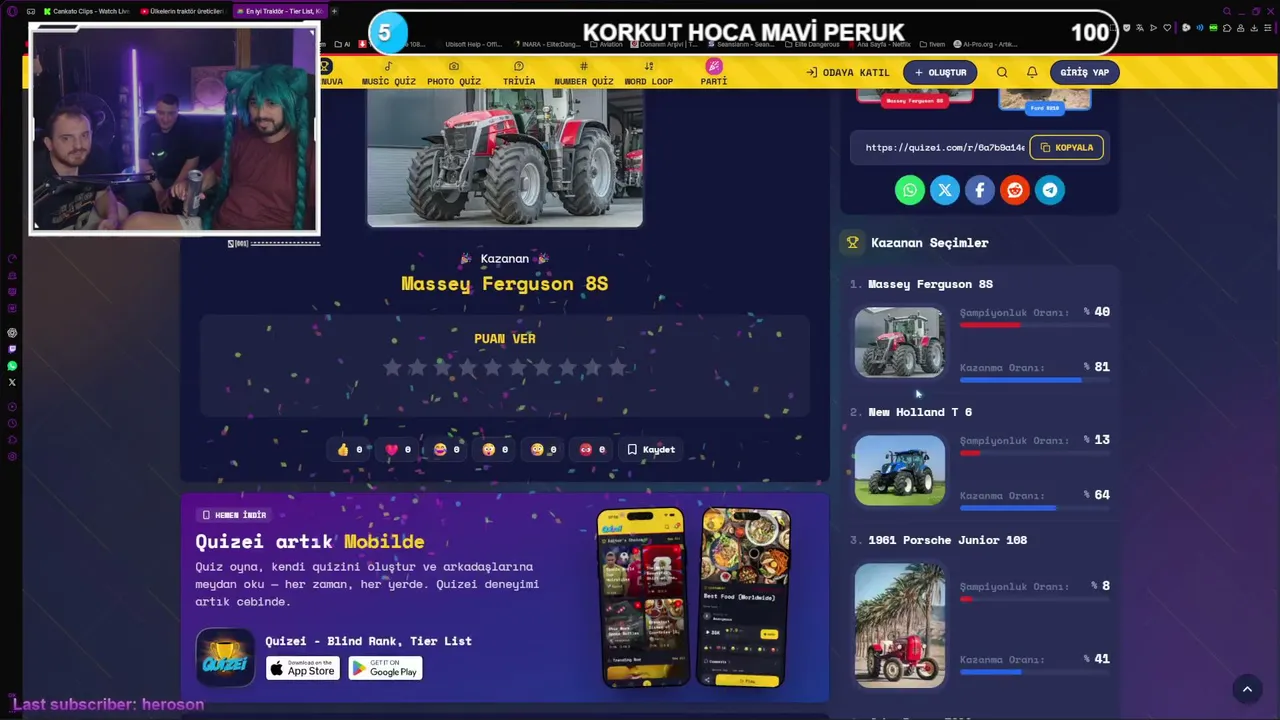This screenshot has height=720, width=1280.
Task: Switch to the Ülkelerin traktör üreticileri tab
Action: 182,11
